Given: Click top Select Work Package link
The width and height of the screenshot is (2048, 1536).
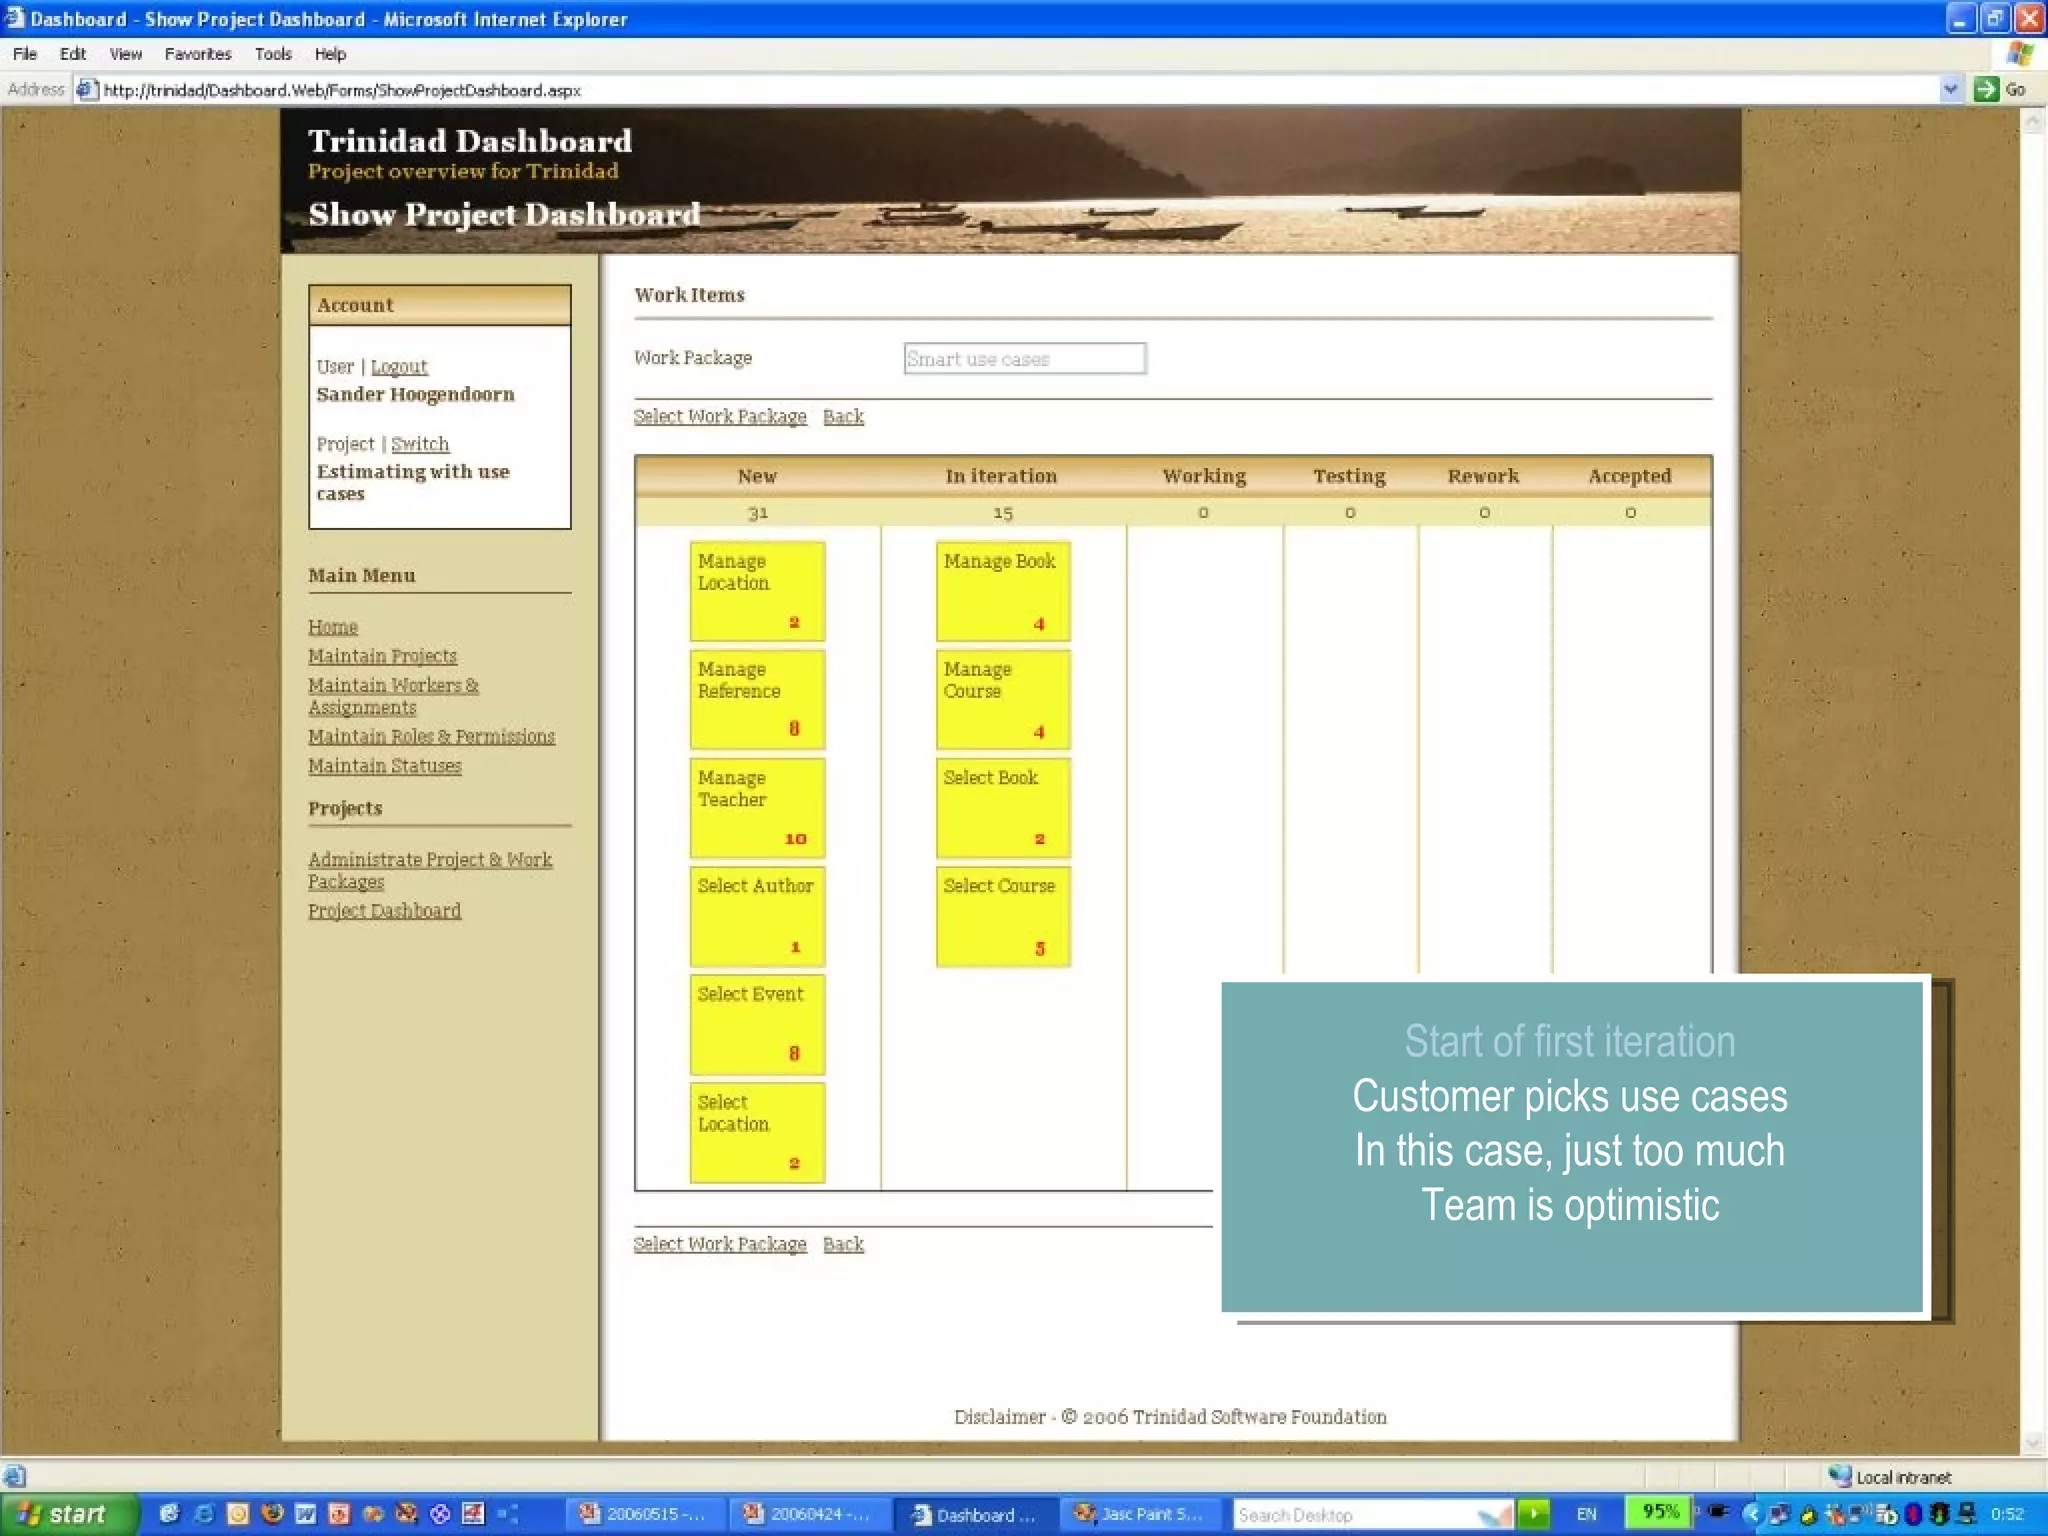Looking at the screenshot, I should [719, 417].
